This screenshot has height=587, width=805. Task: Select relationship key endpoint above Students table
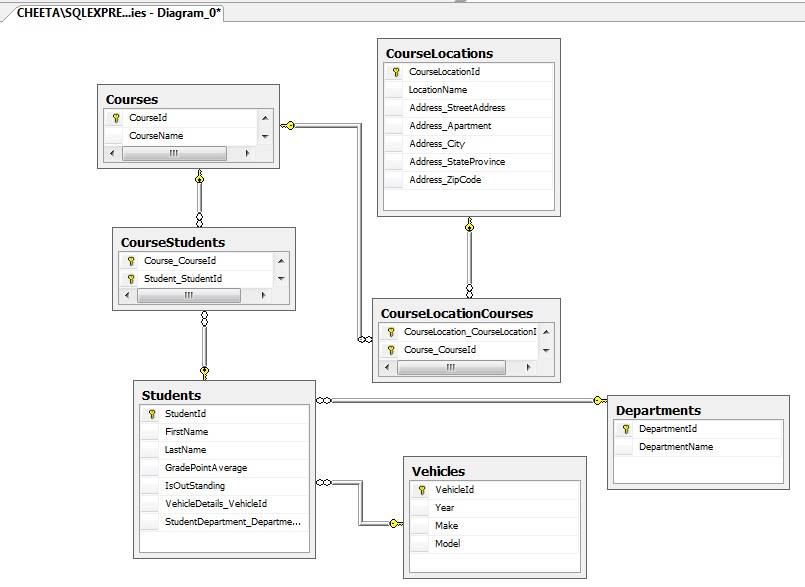pos(204,373)
